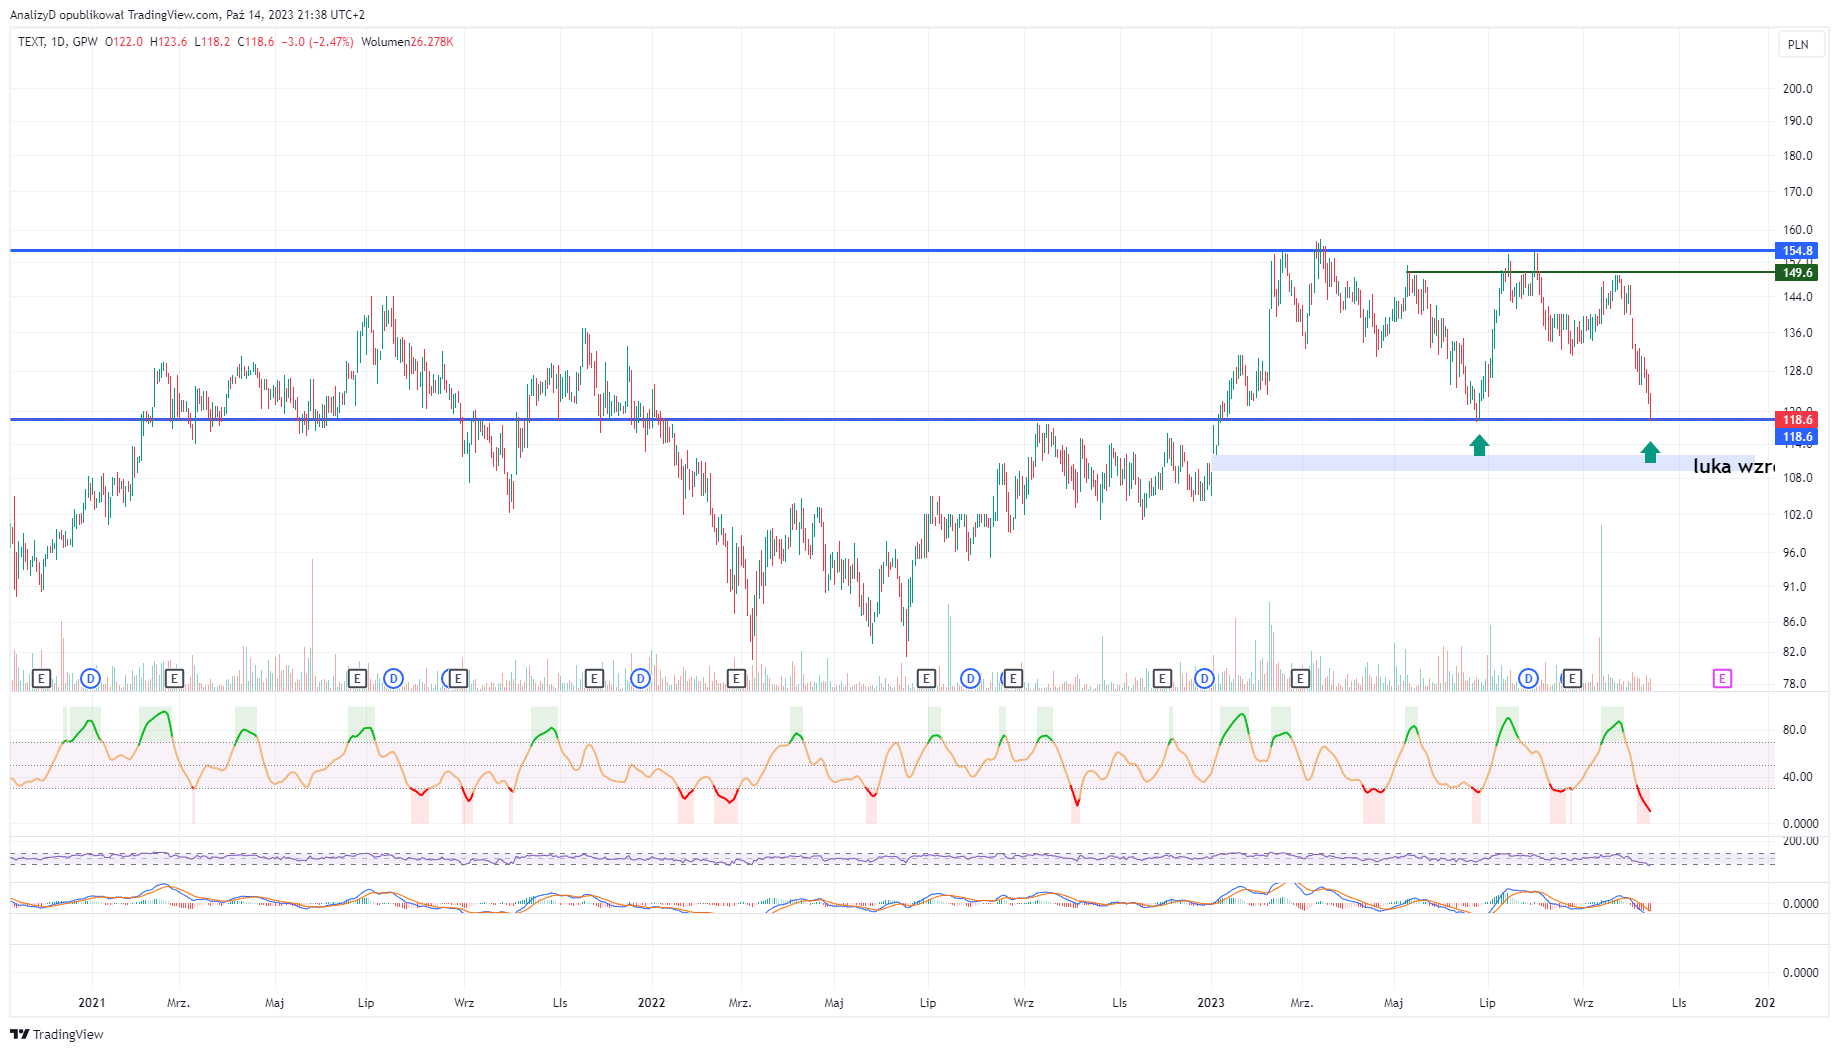Click the 80.0 oscillator scale value
This screenshot has height=1052, width=1839.
point(1794,730)
